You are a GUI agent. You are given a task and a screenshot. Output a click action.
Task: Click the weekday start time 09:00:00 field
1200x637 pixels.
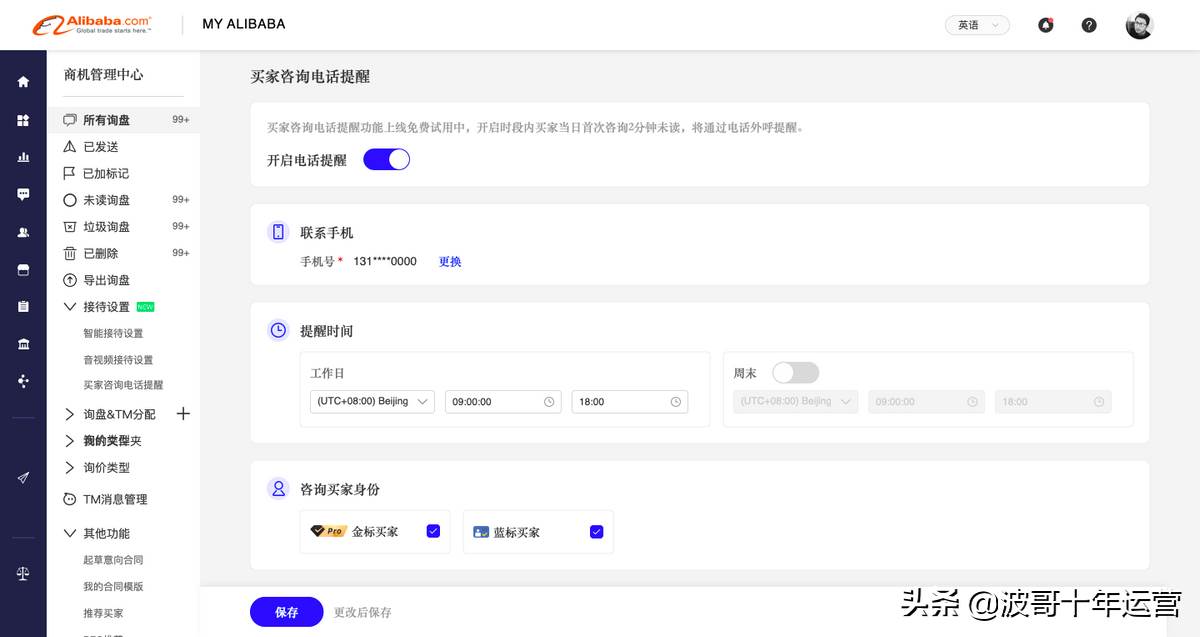(503, 402)
